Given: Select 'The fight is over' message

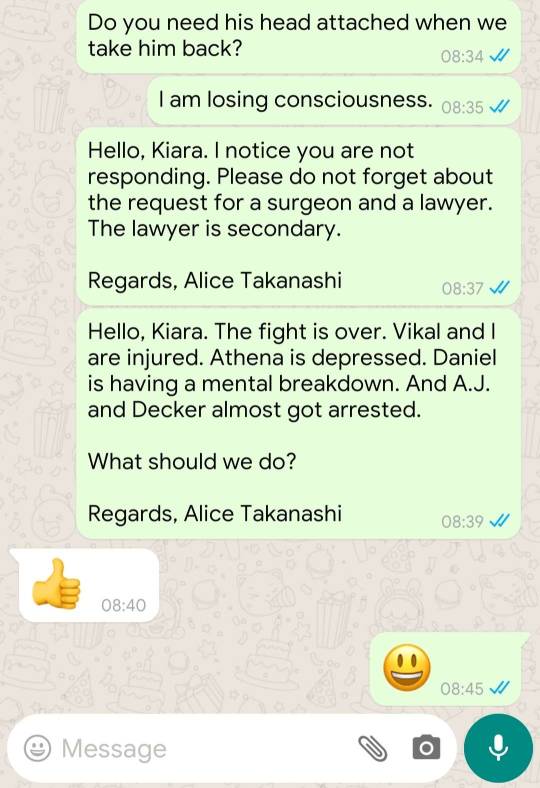Looking at the screenshot, I should tap(298, 424).
